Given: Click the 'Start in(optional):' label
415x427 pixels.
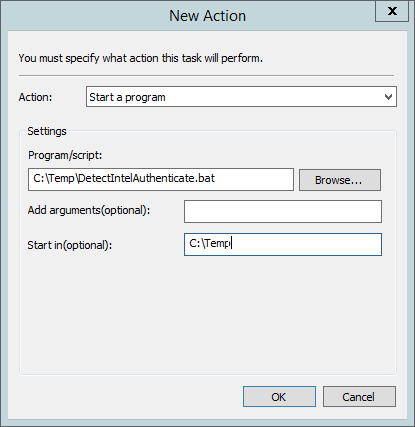Looking at the screenshot, I should point(70,245).
